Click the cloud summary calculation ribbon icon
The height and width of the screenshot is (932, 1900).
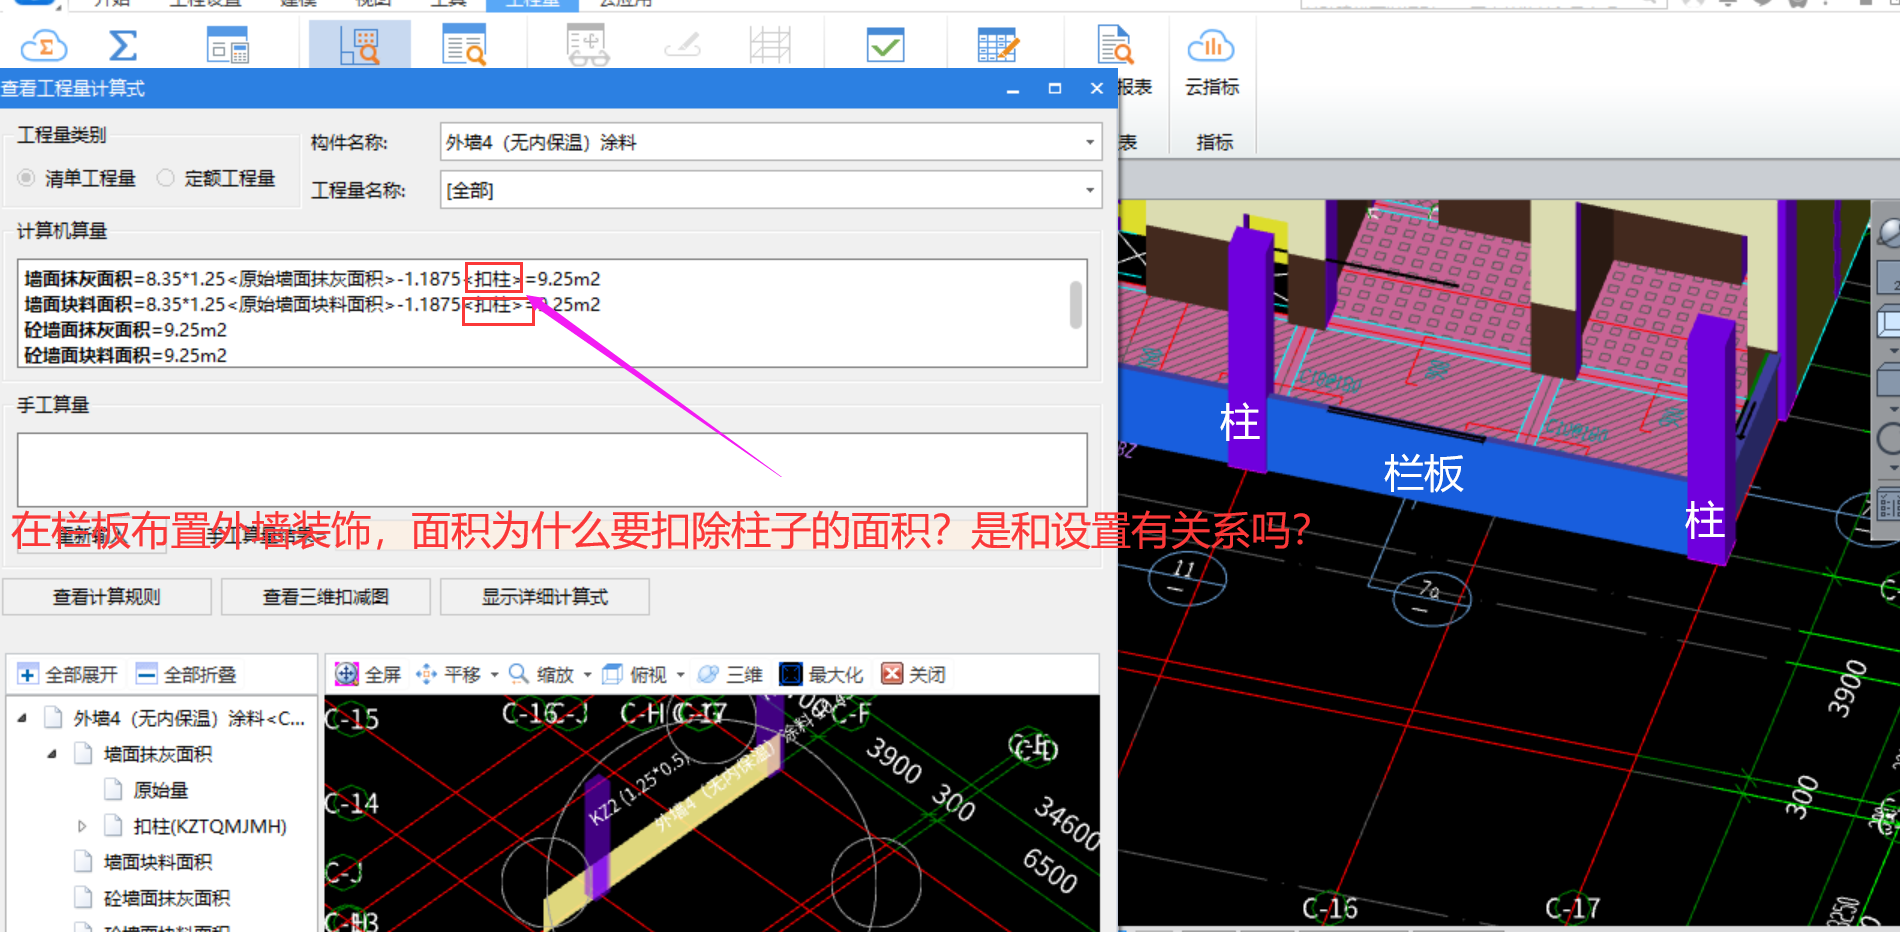click(44, 46)
